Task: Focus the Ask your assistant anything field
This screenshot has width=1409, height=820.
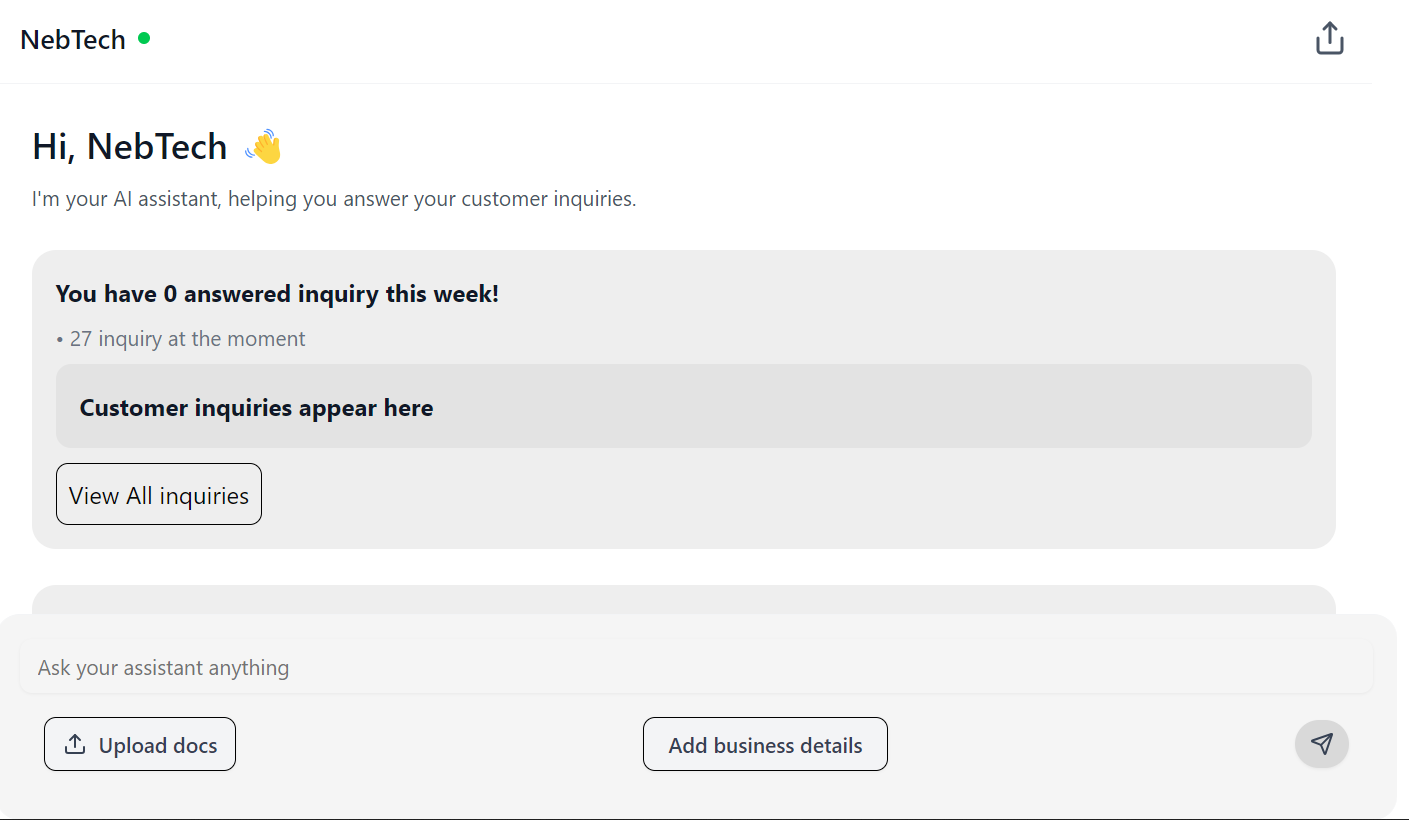Action: coord(696,667)
